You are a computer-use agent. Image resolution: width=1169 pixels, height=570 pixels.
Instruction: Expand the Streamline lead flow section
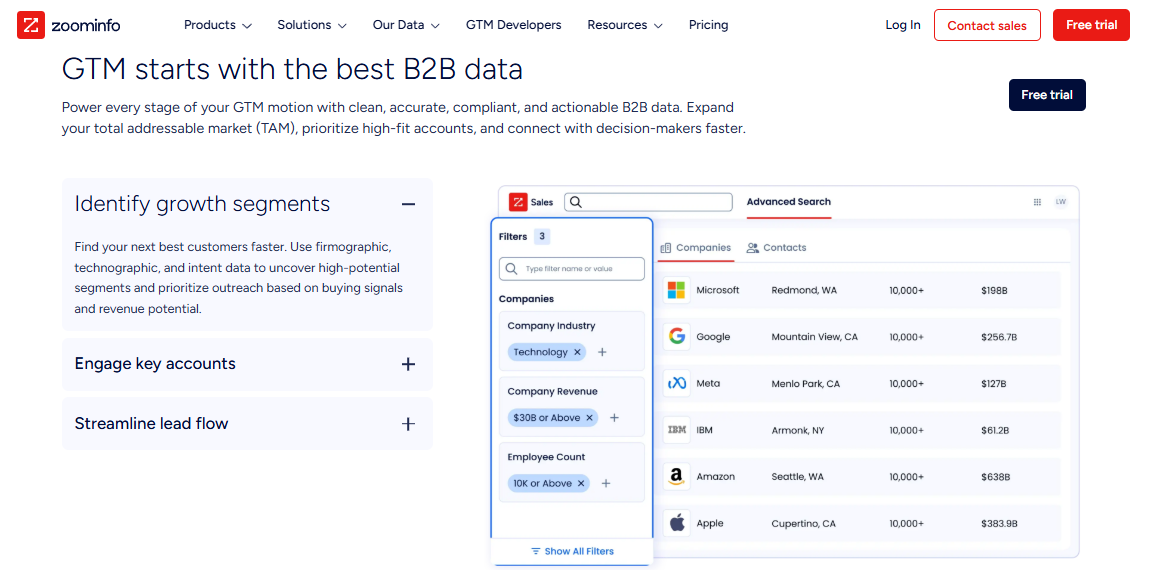tap(408, 424)
